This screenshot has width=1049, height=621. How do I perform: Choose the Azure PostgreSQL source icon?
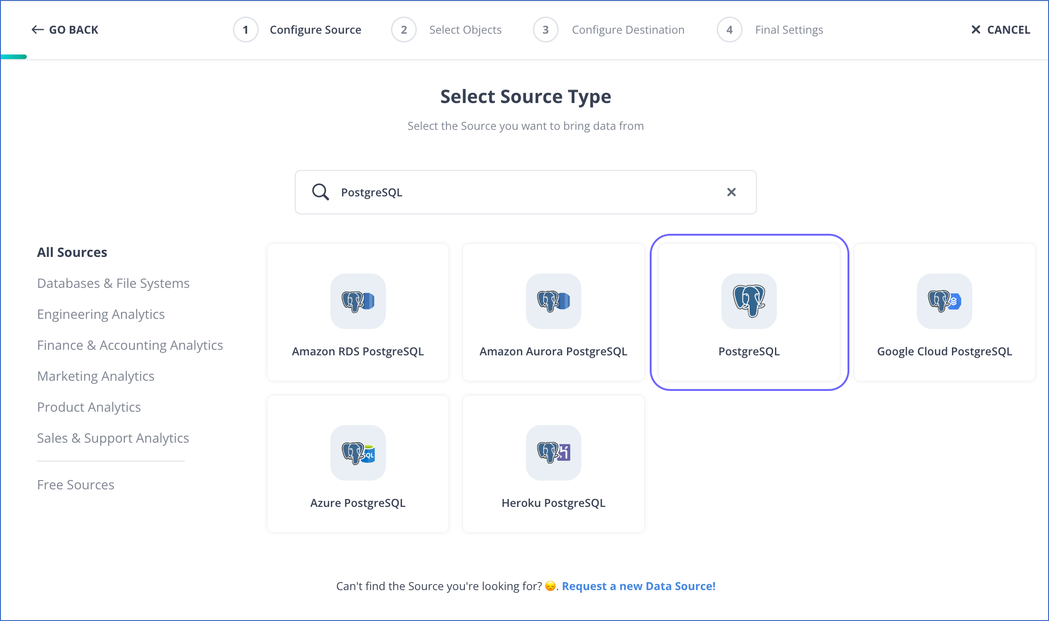point(358,453)
